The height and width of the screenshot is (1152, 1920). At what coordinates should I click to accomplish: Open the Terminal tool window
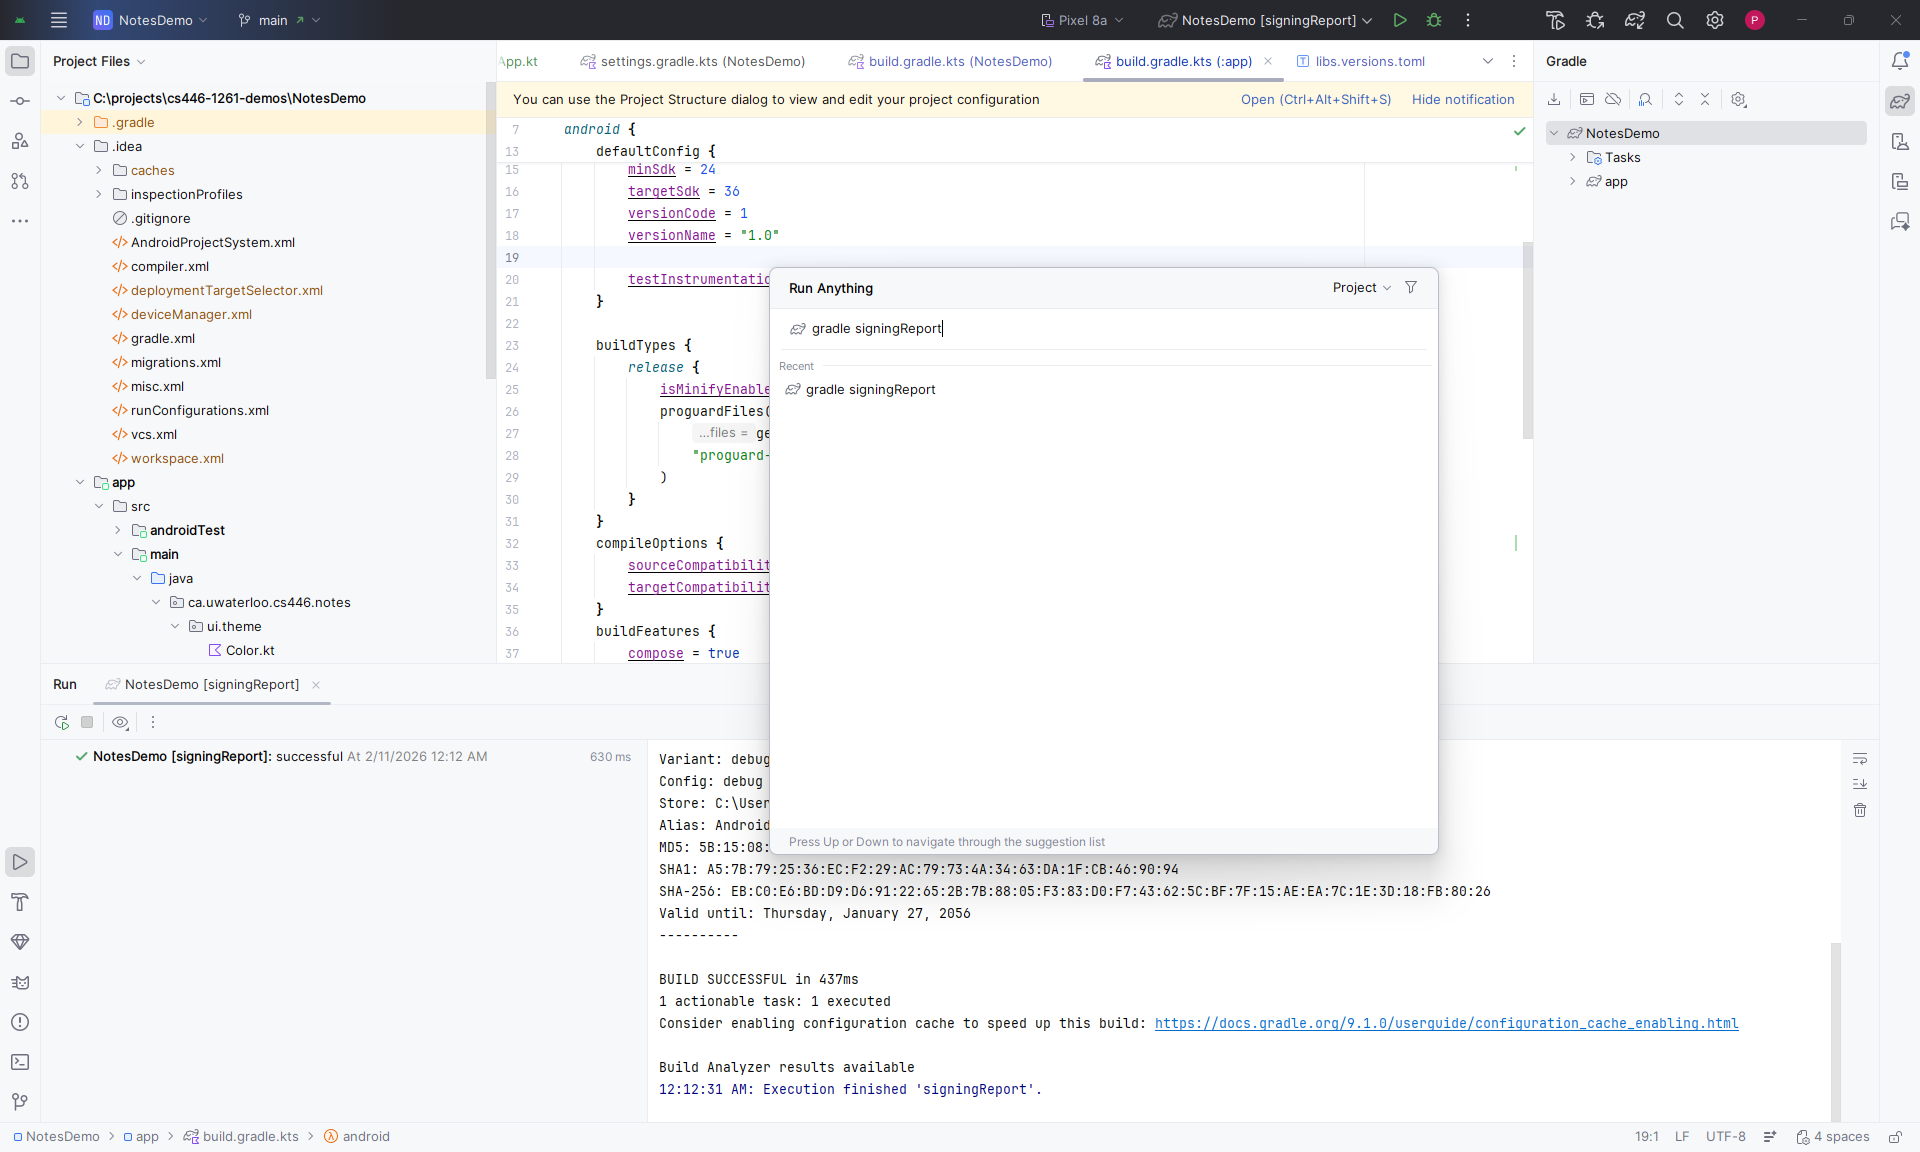pos(20,1062)
